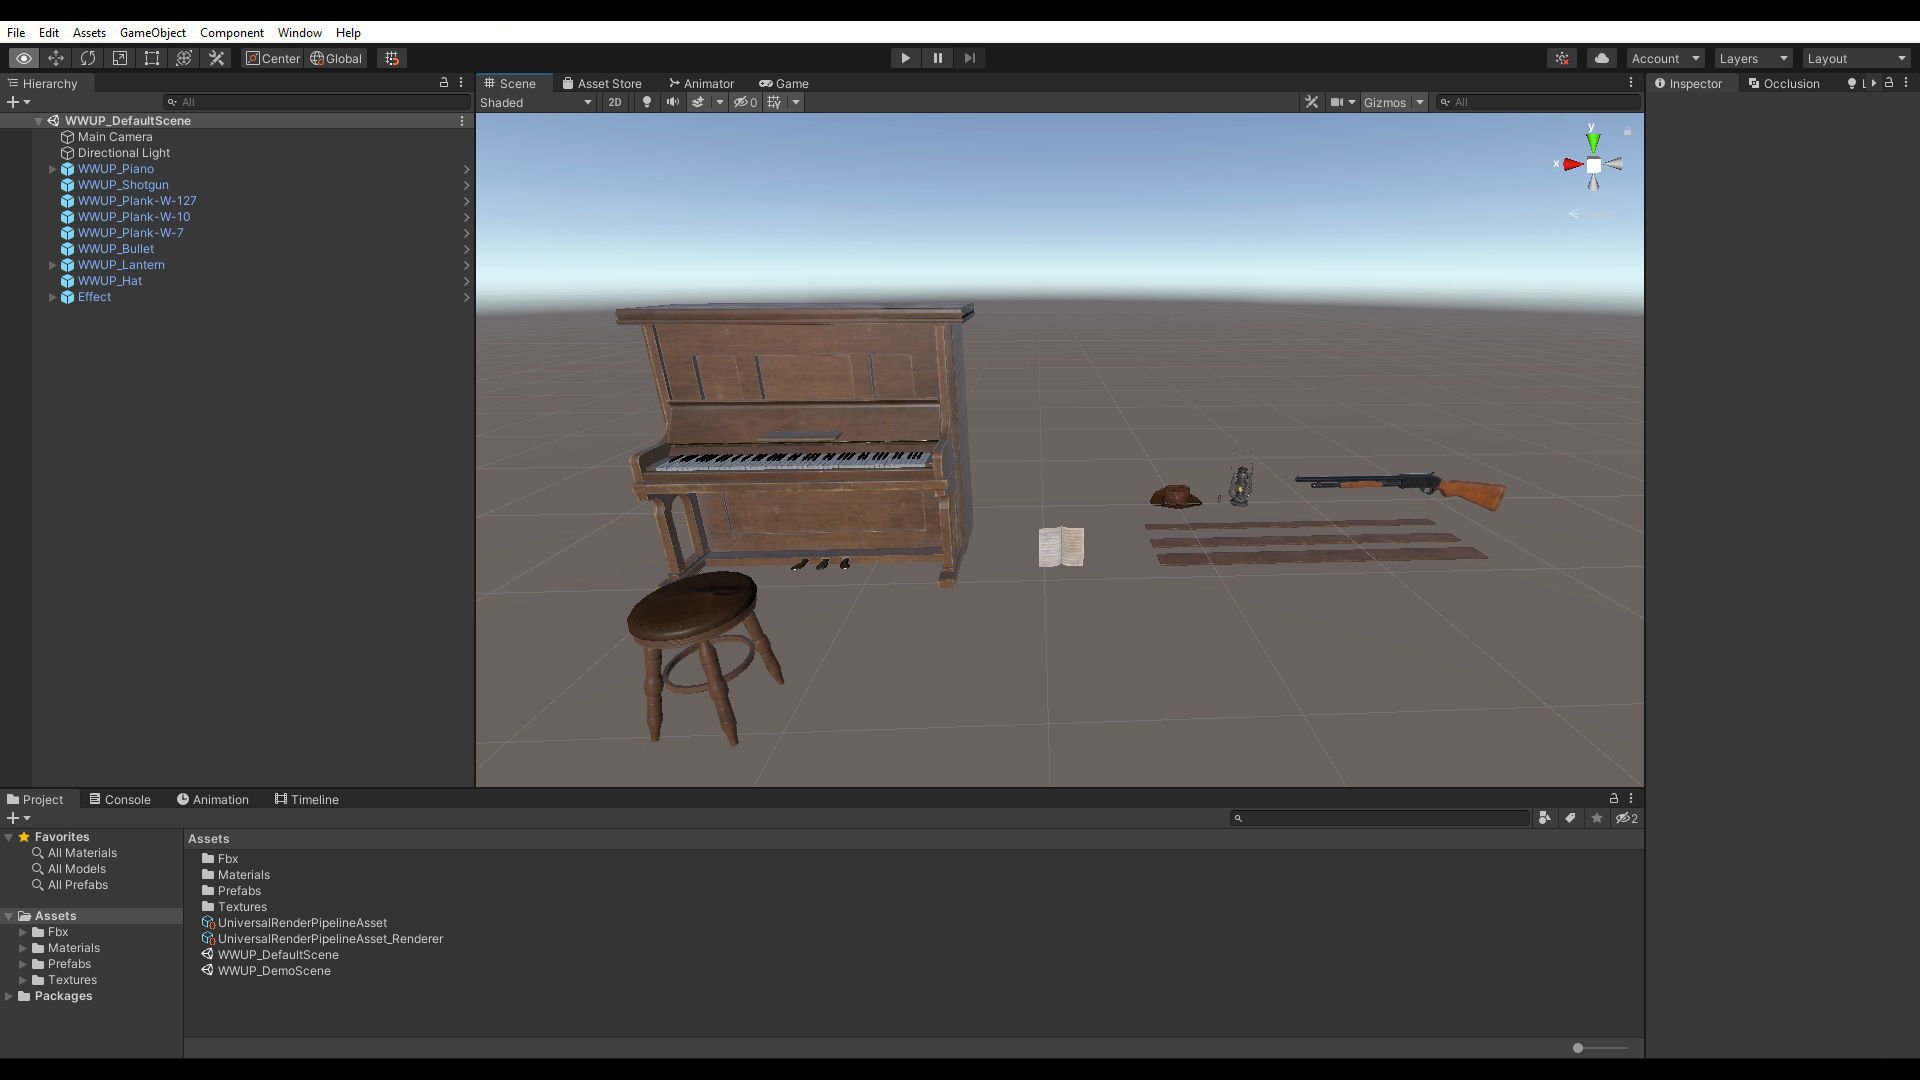Adjust the Project icon size slider
This screenshot has height=1080, width=1920.
point(1578,1047)
